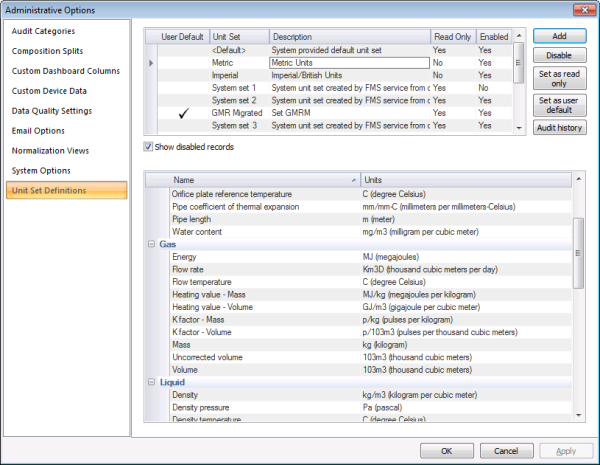Click the Units column header
600x465 pixels.
point(466,180)
